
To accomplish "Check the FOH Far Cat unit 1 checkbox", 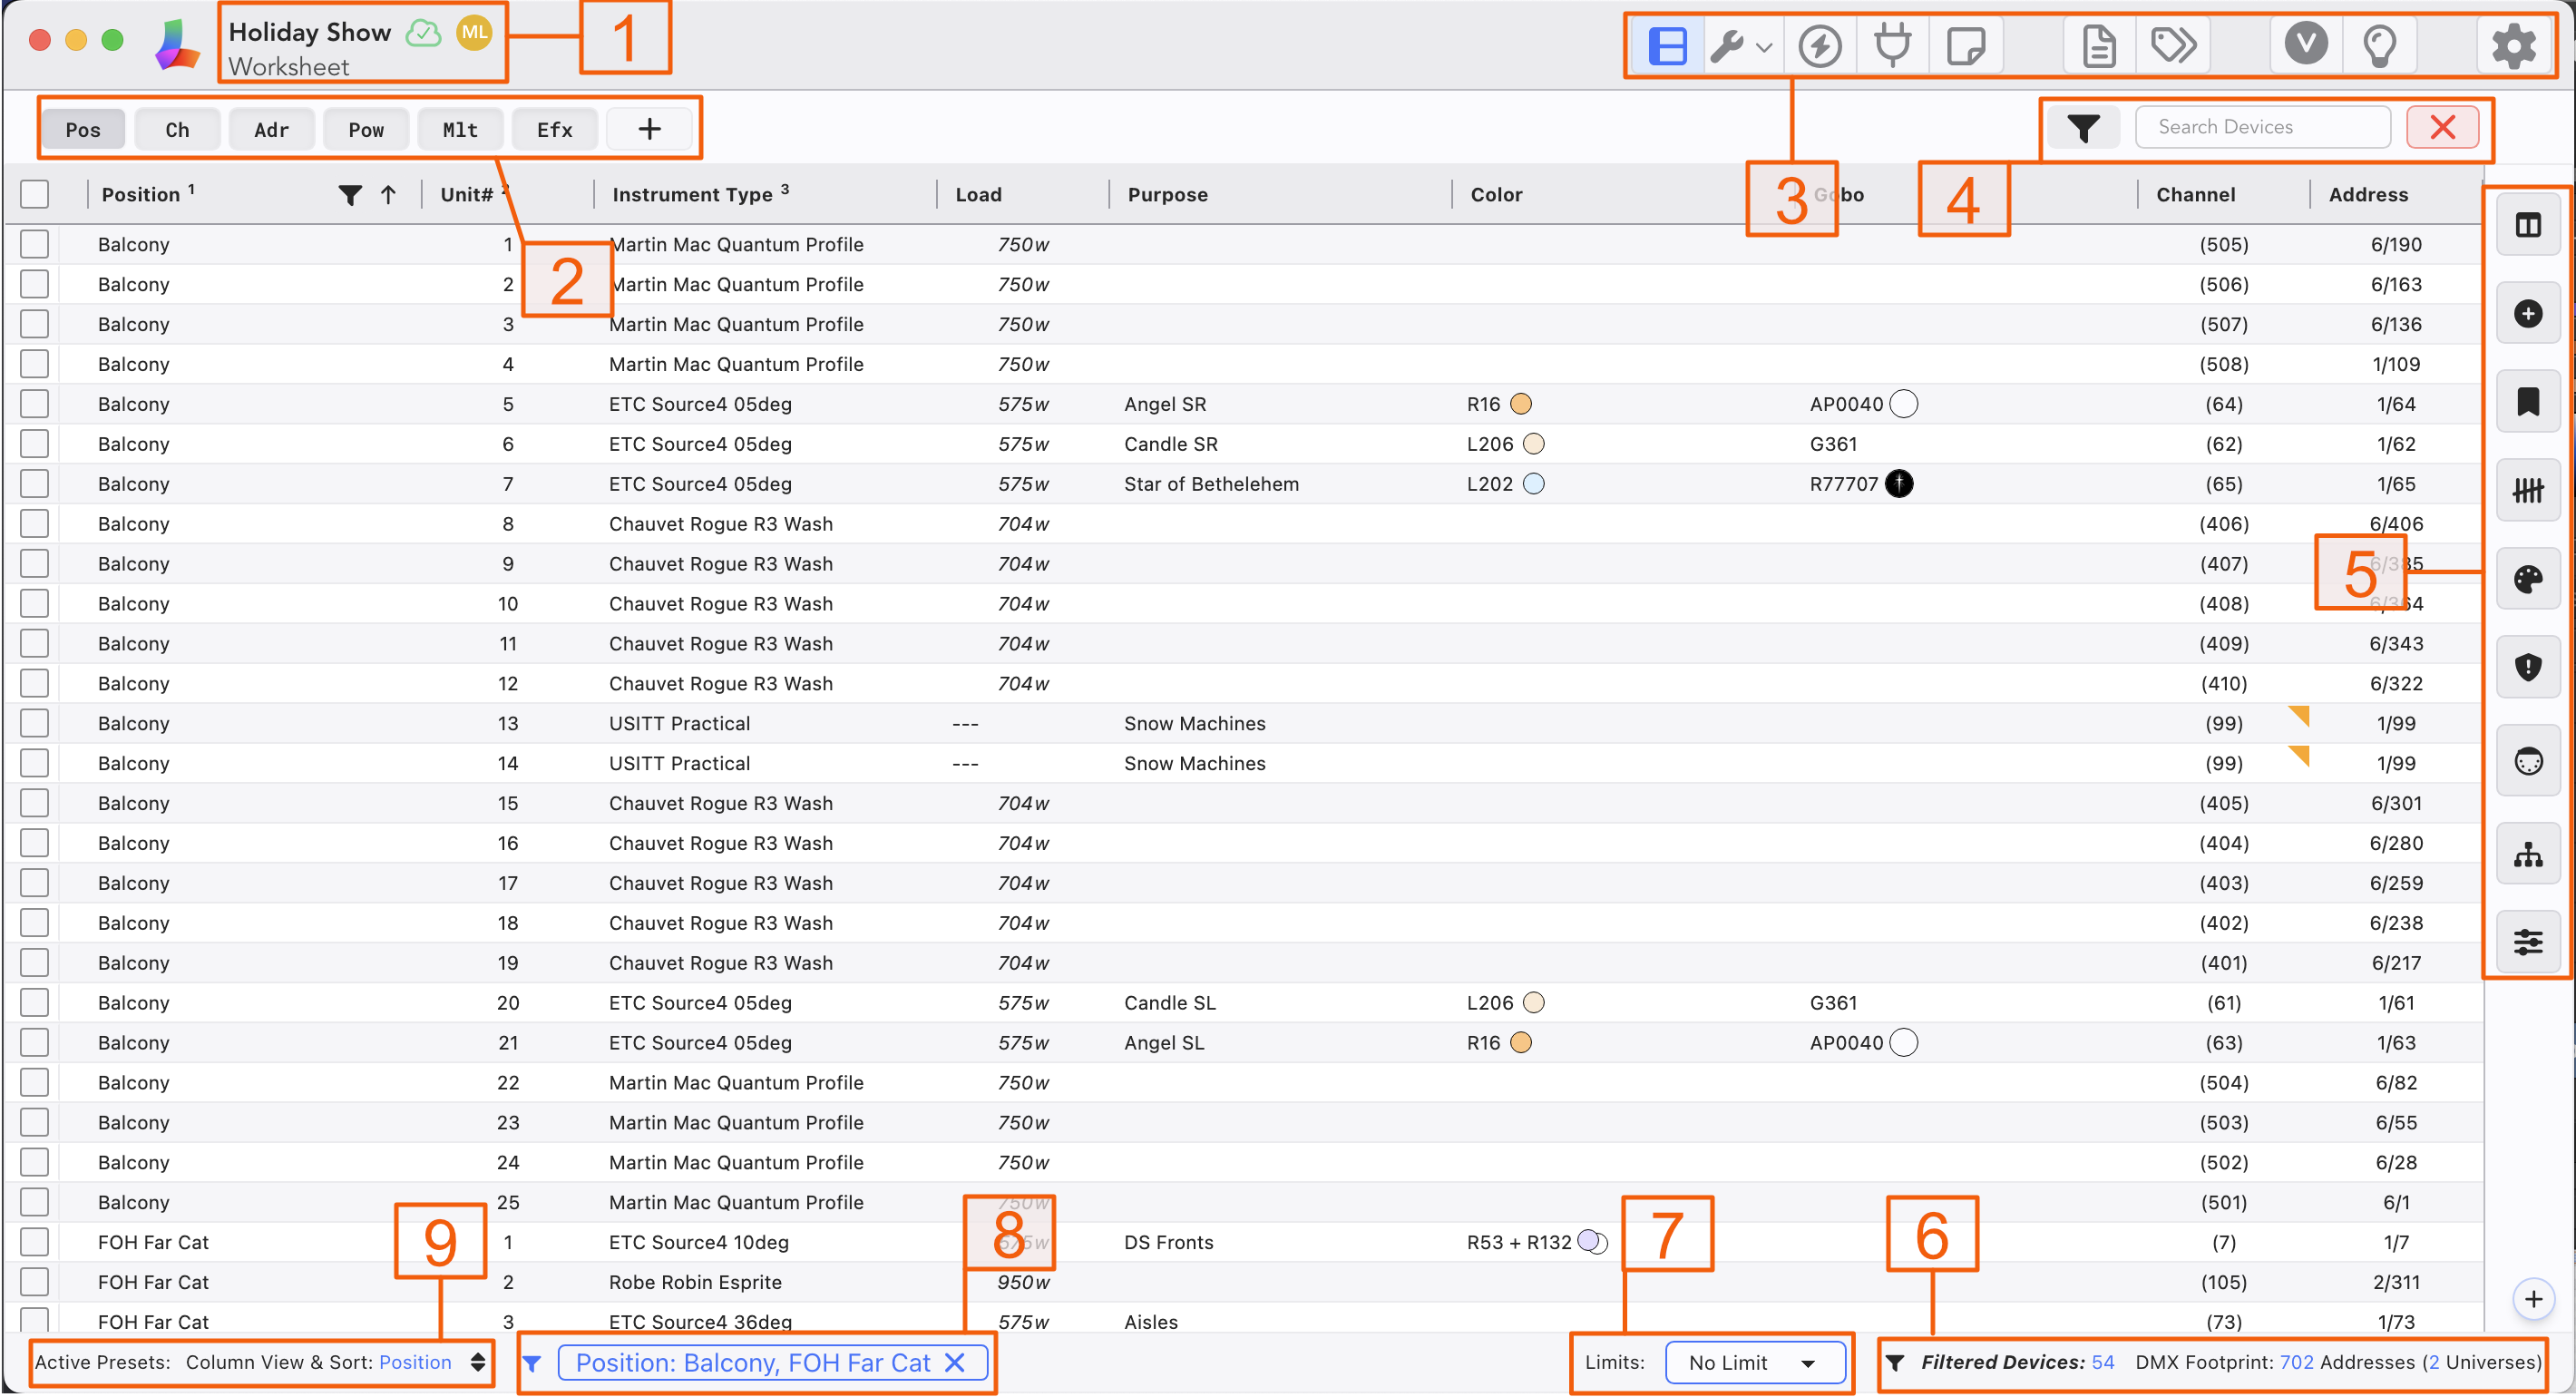I will [x=35, y=1242].
